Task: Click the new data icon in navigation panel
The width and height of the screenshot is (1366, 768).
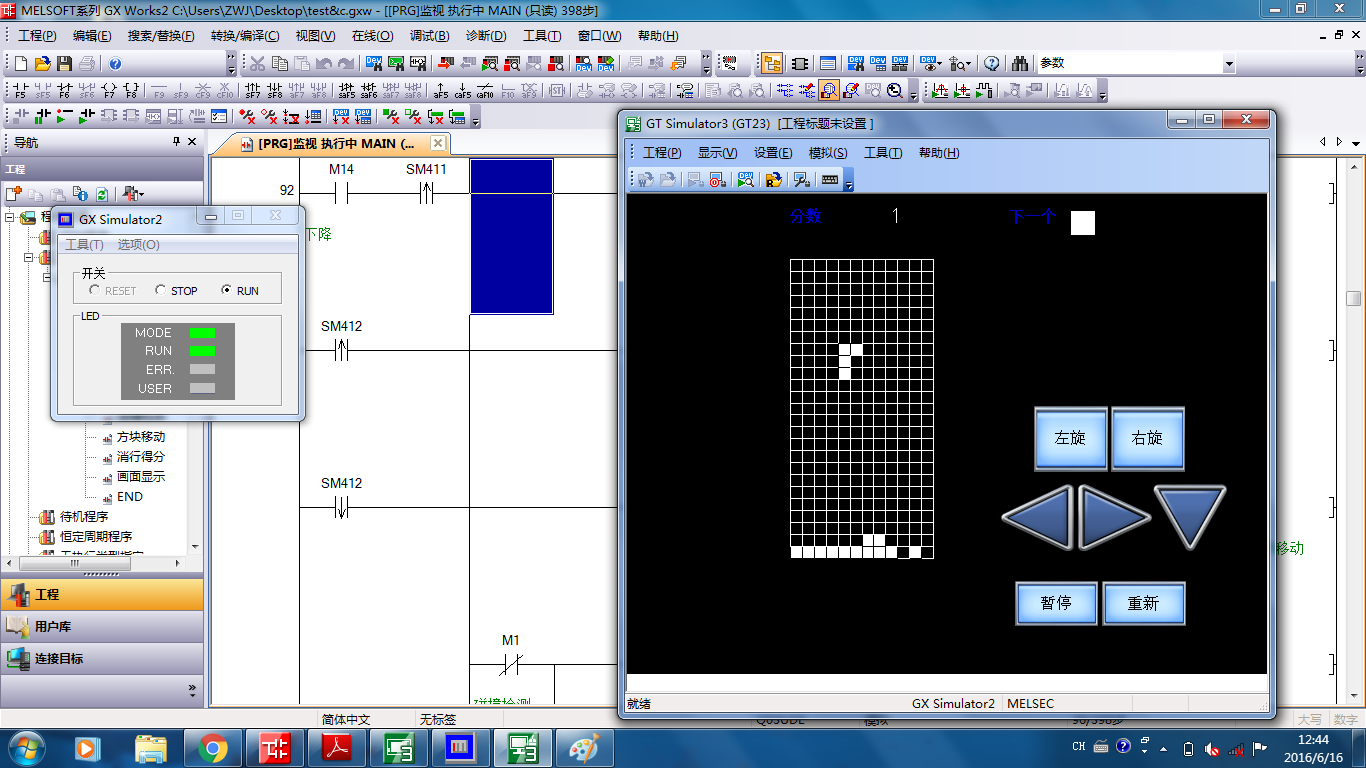Action: [x=14, y=194]
